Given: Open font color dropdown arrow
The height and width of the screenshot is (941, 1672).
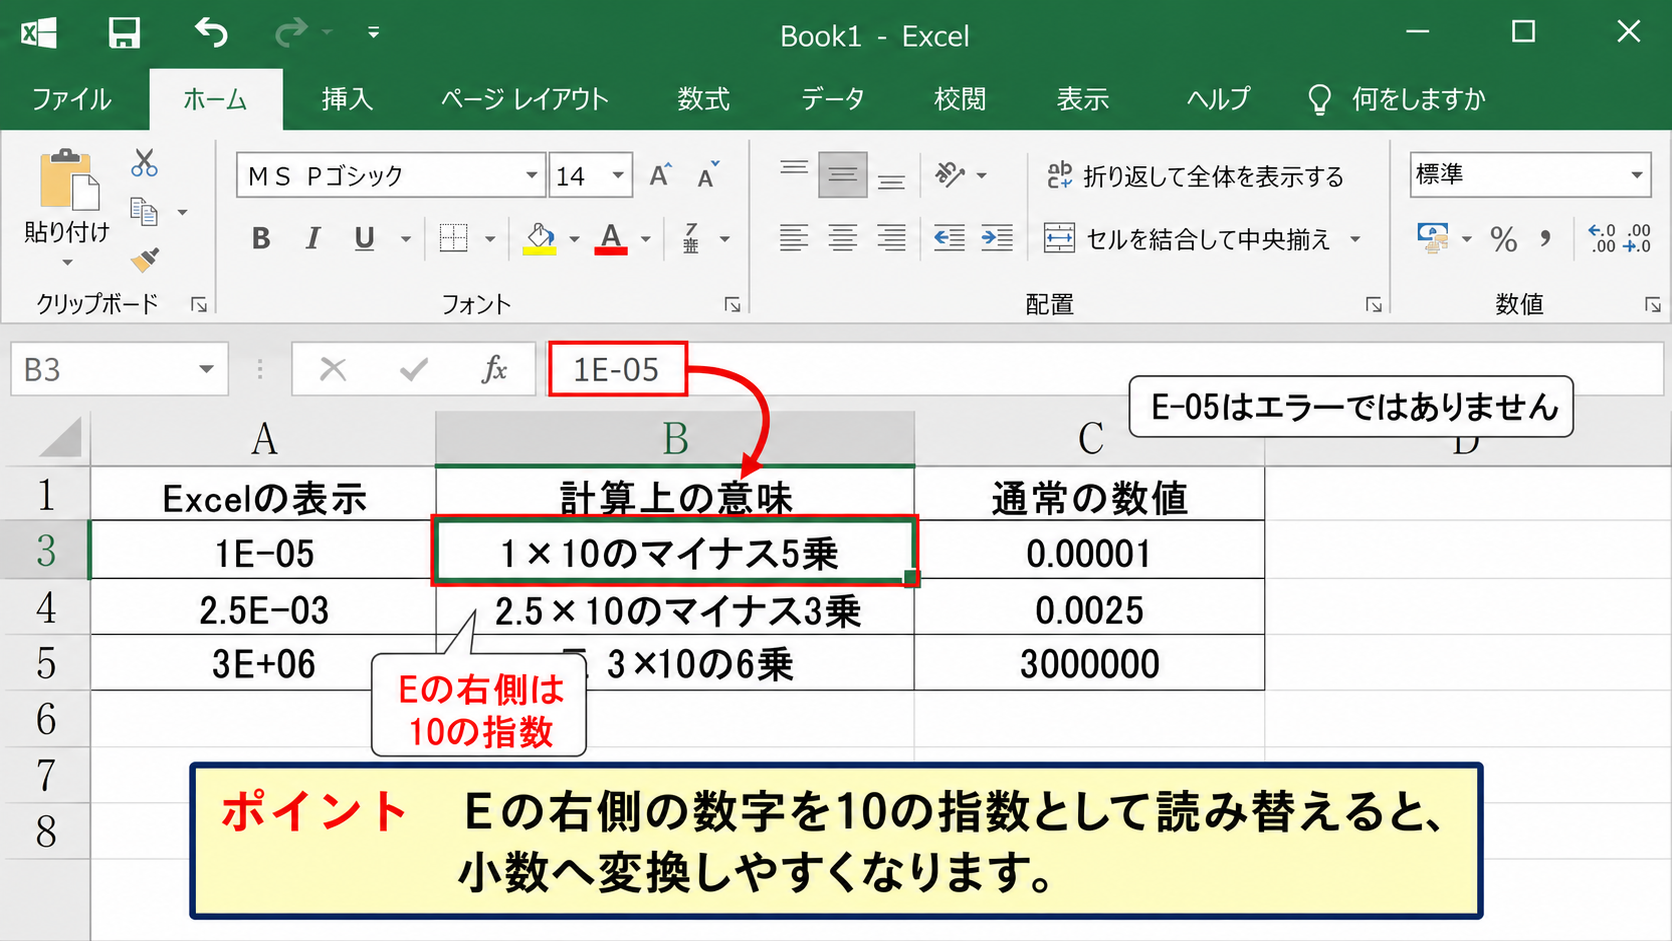Looking at the screenshot, I should tap(646, 239).
